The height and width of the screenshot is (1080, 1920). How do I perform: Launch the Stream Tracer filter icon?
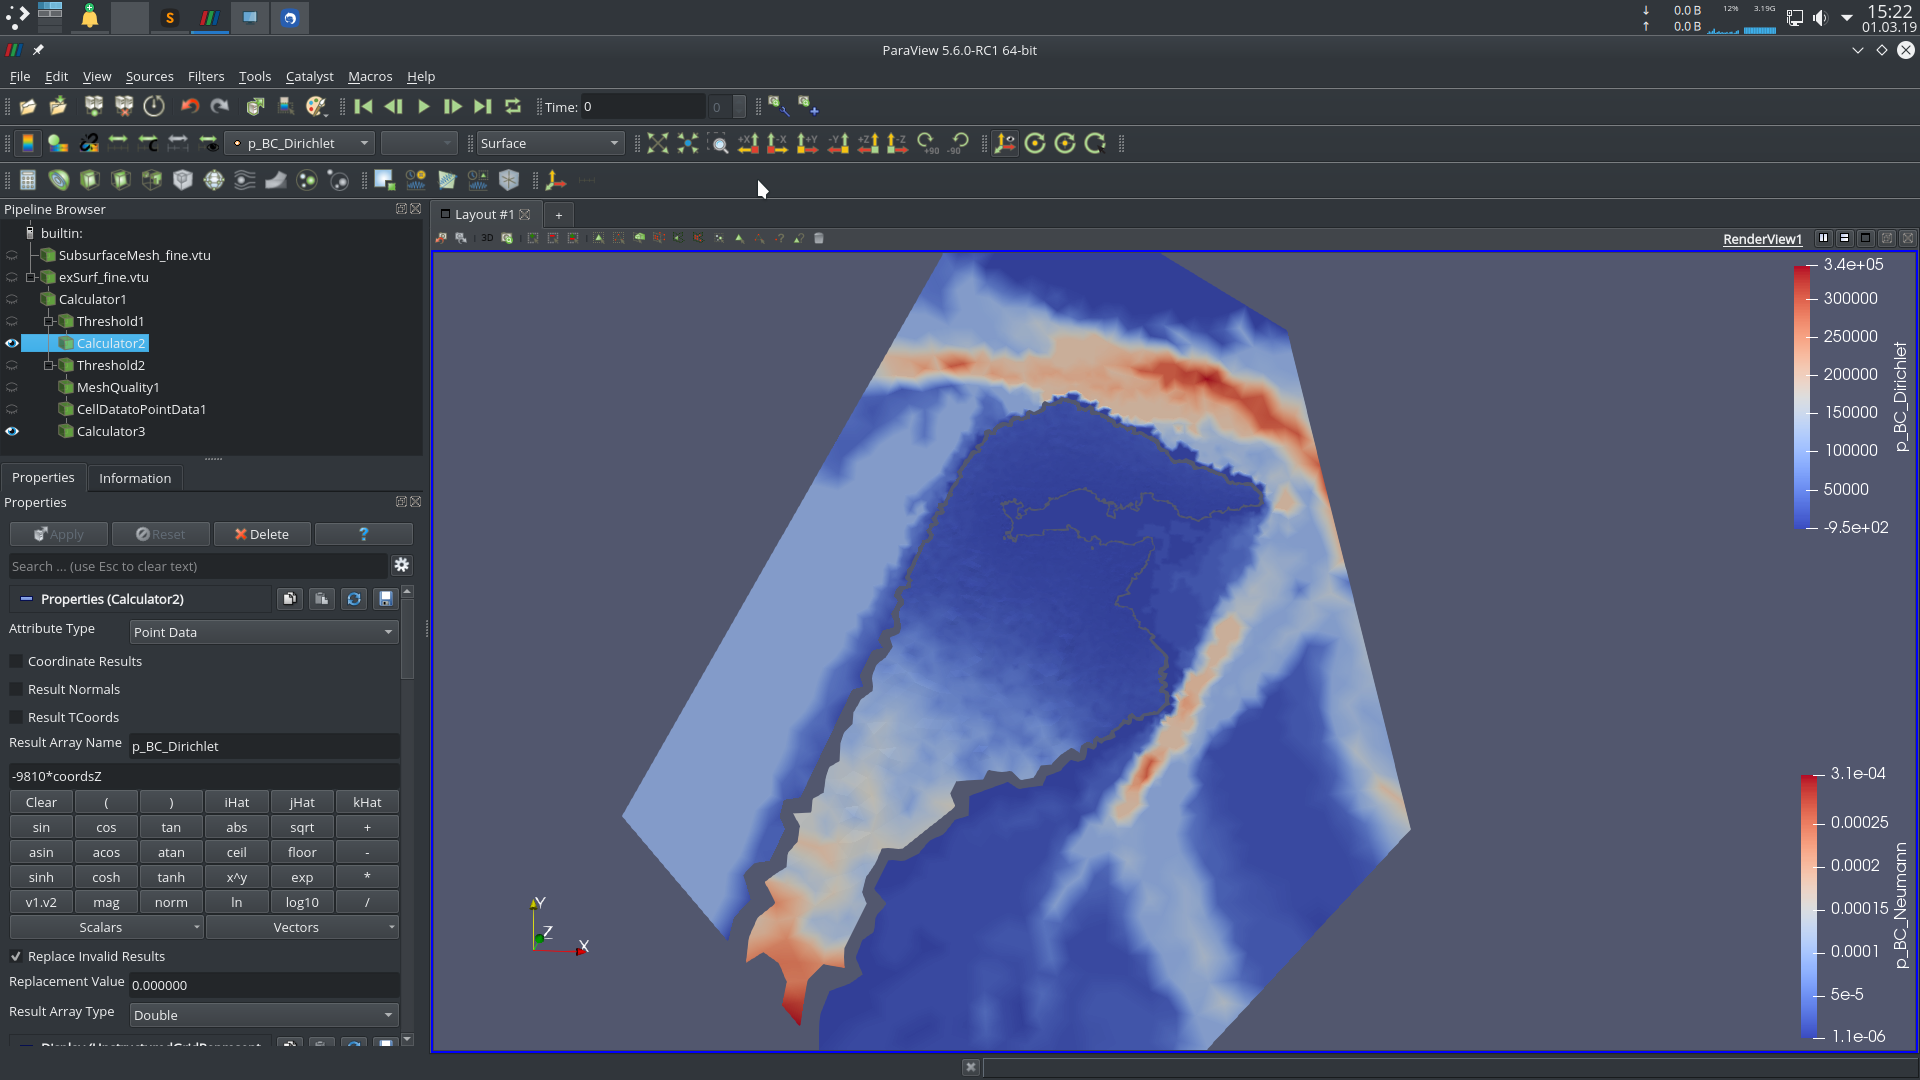coord(244,180)
